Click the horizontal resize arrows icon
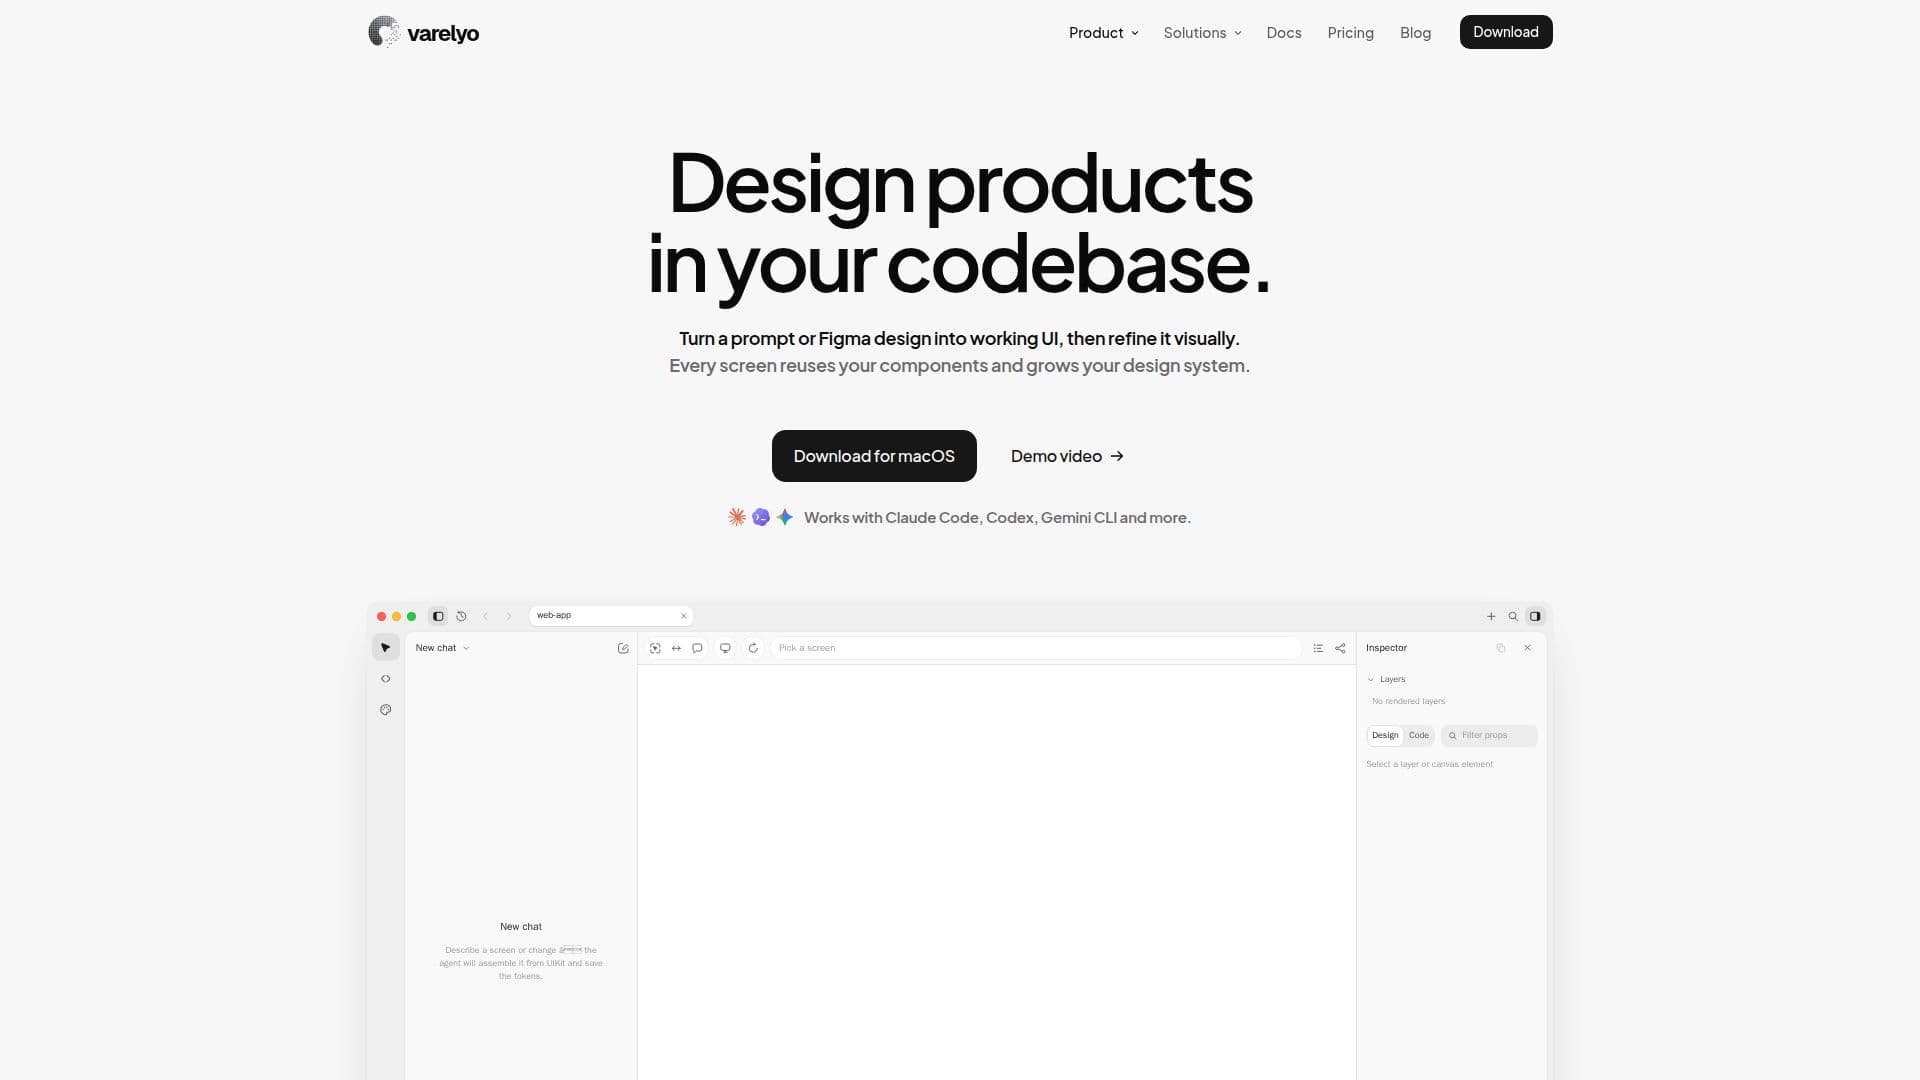The image size is (1920, 1080). pos(676,648)
